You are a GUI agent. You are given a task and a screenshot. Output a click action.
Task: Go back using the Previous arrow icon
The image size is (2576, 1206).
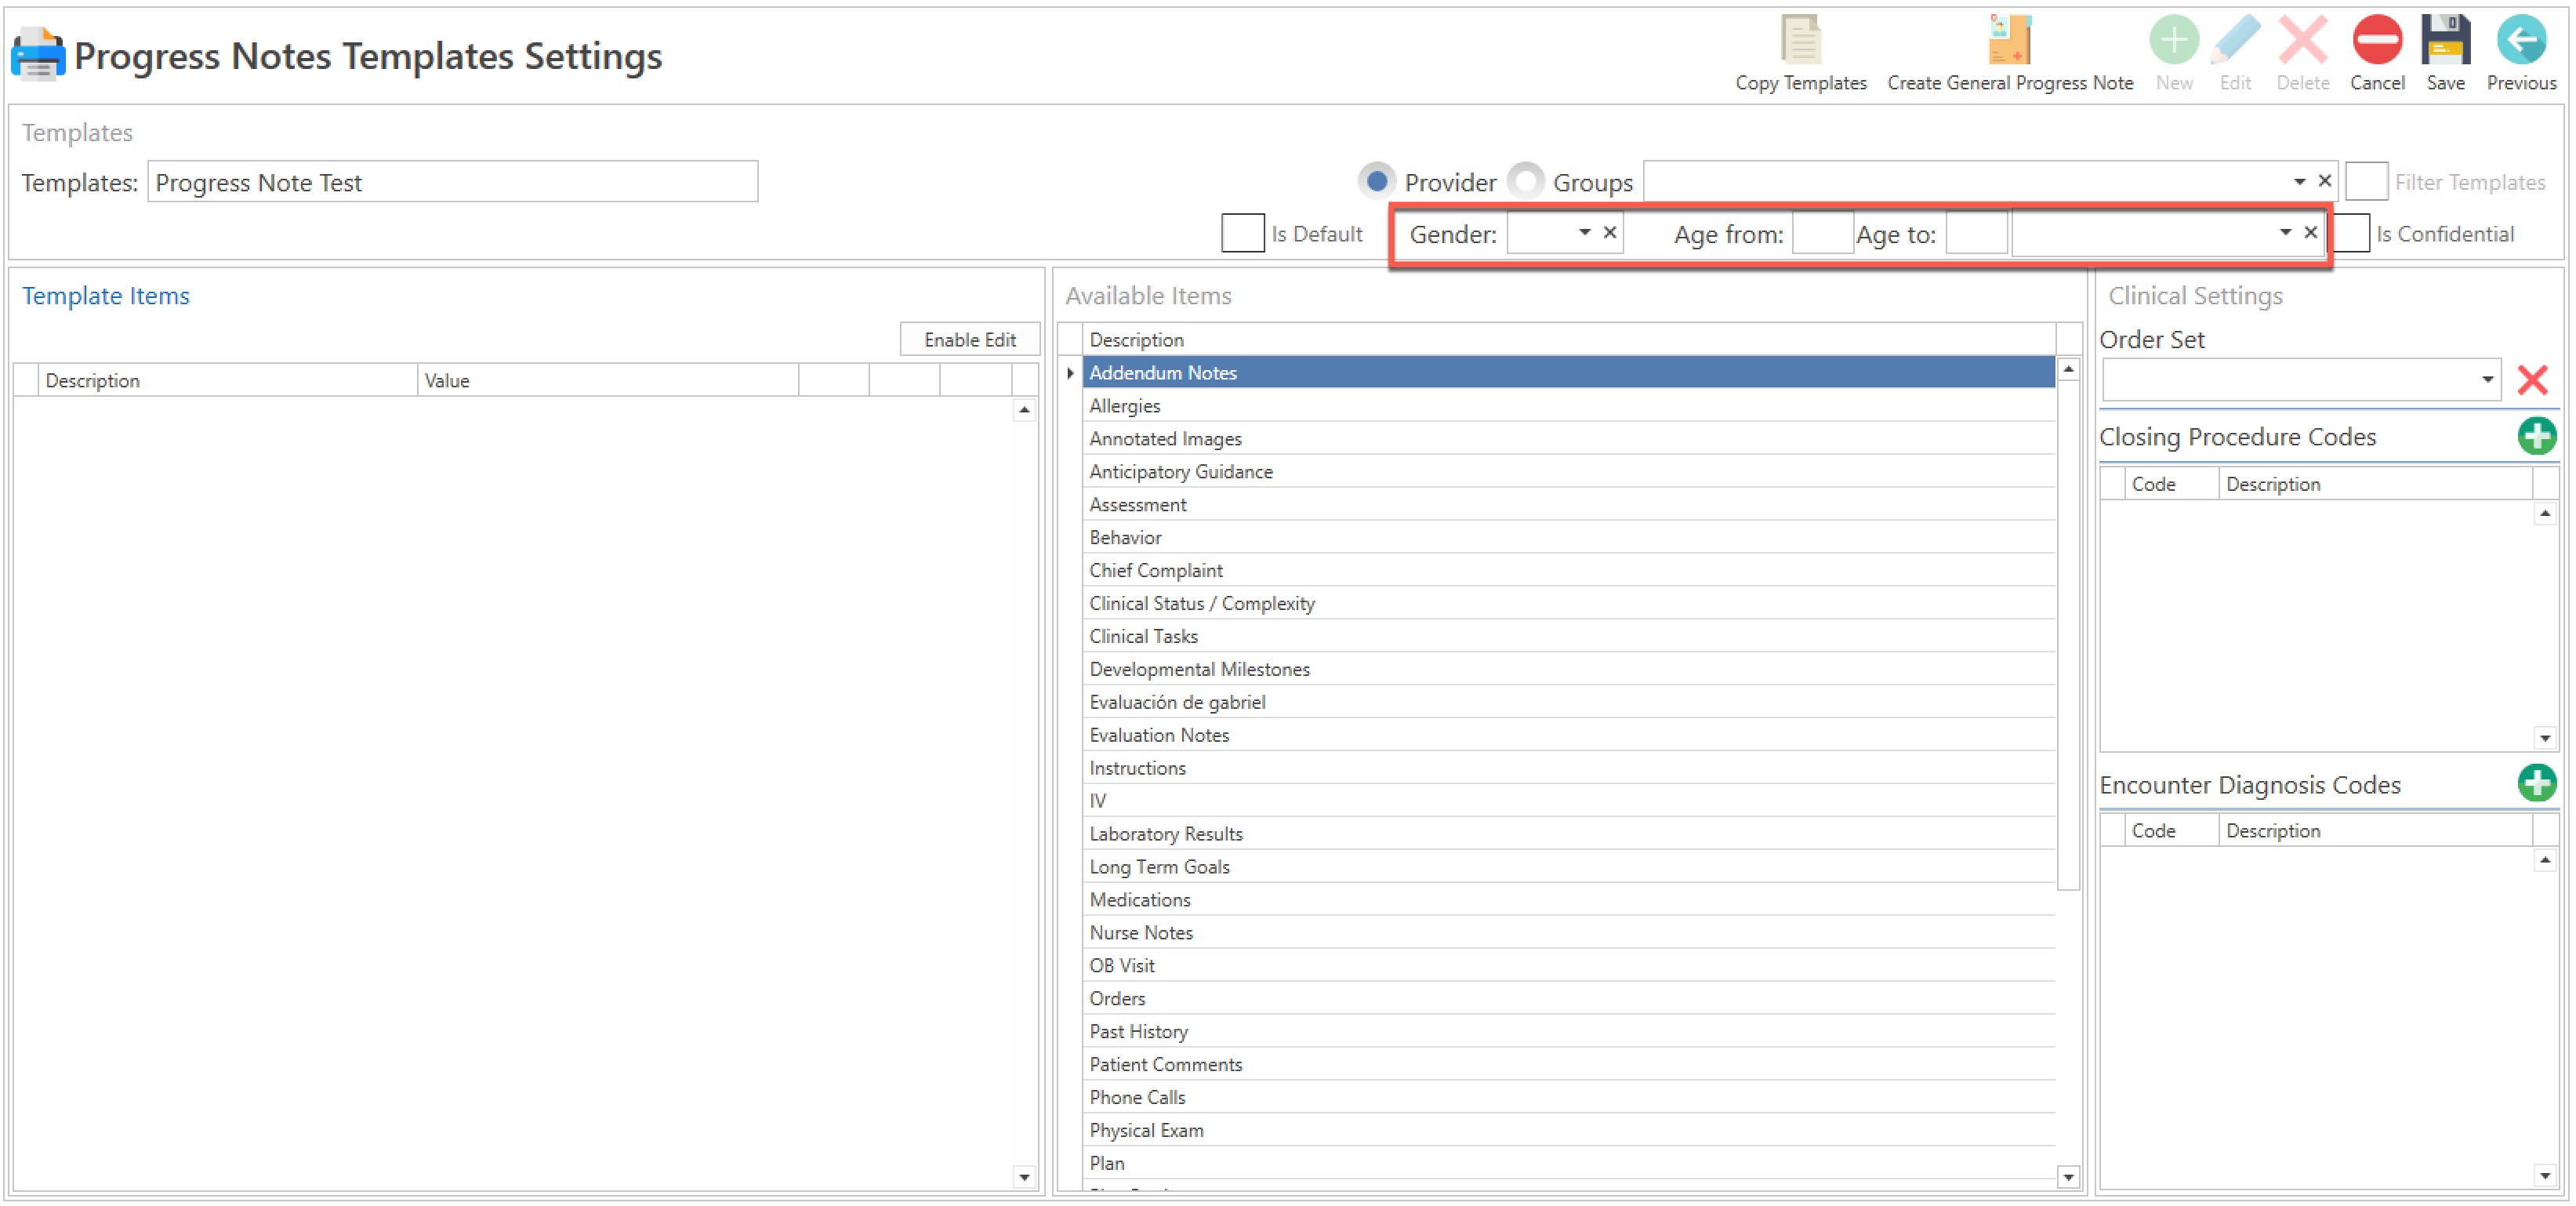coord(2520,40)
